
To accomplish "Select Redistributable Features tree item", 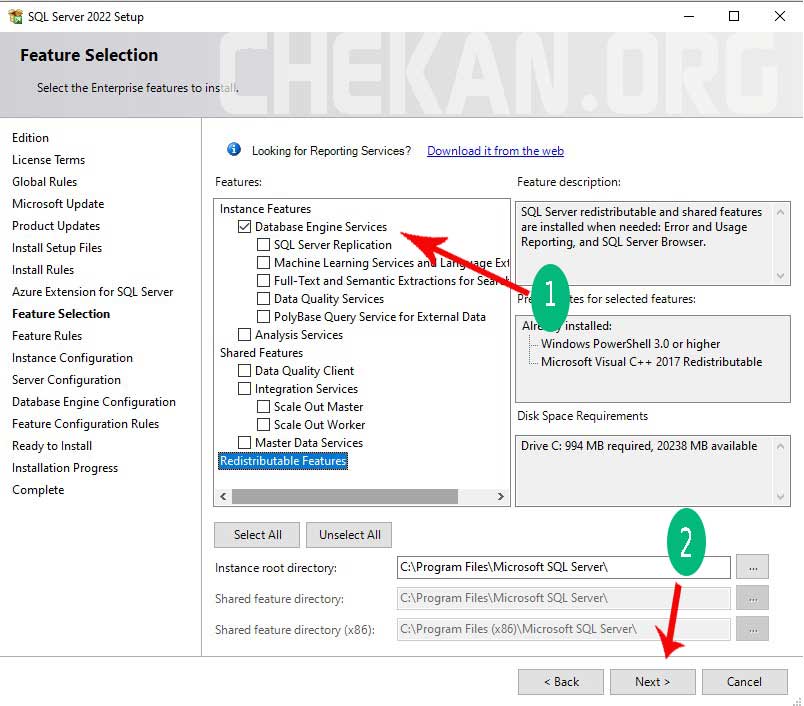I will (283, 460).
